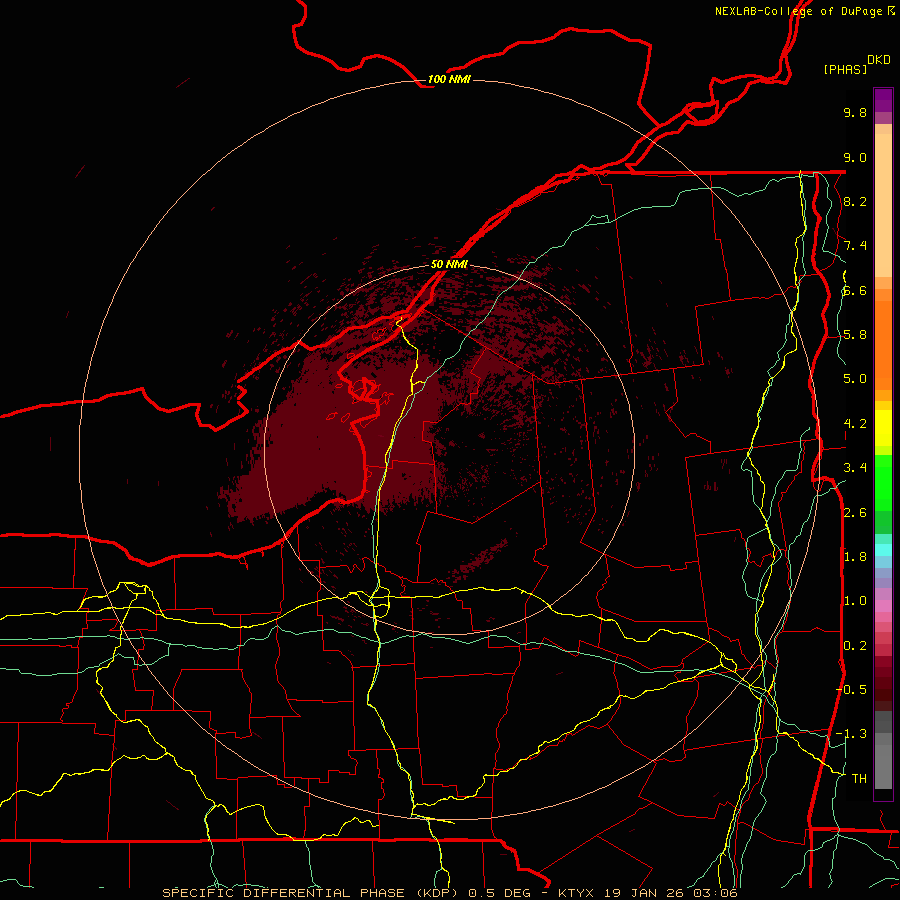Pick the bright green band of the color scale
The height and width of the screenshot is (900, 900).
click(883, 482)
